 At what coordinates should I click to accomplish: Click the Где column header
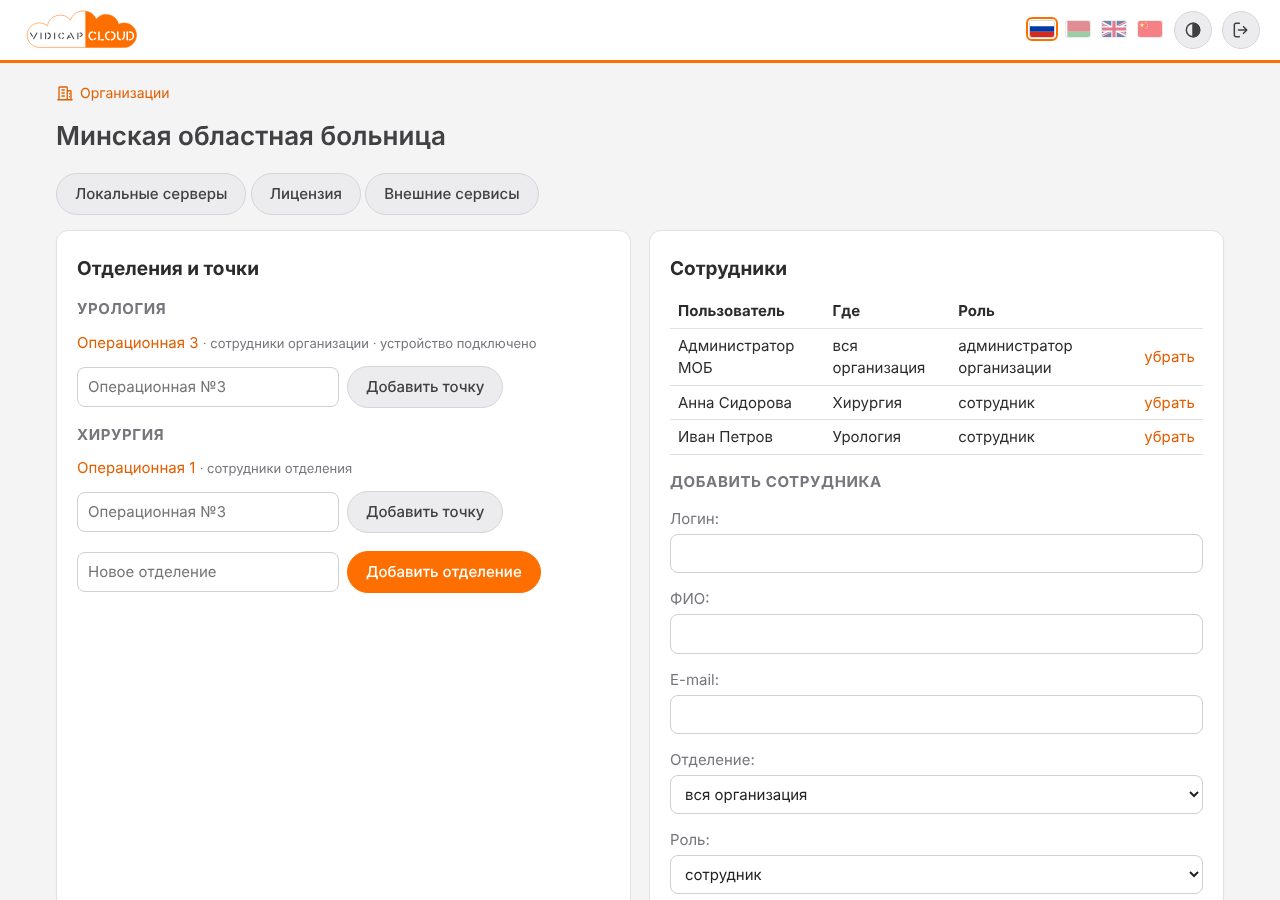[x=846, y=311]
